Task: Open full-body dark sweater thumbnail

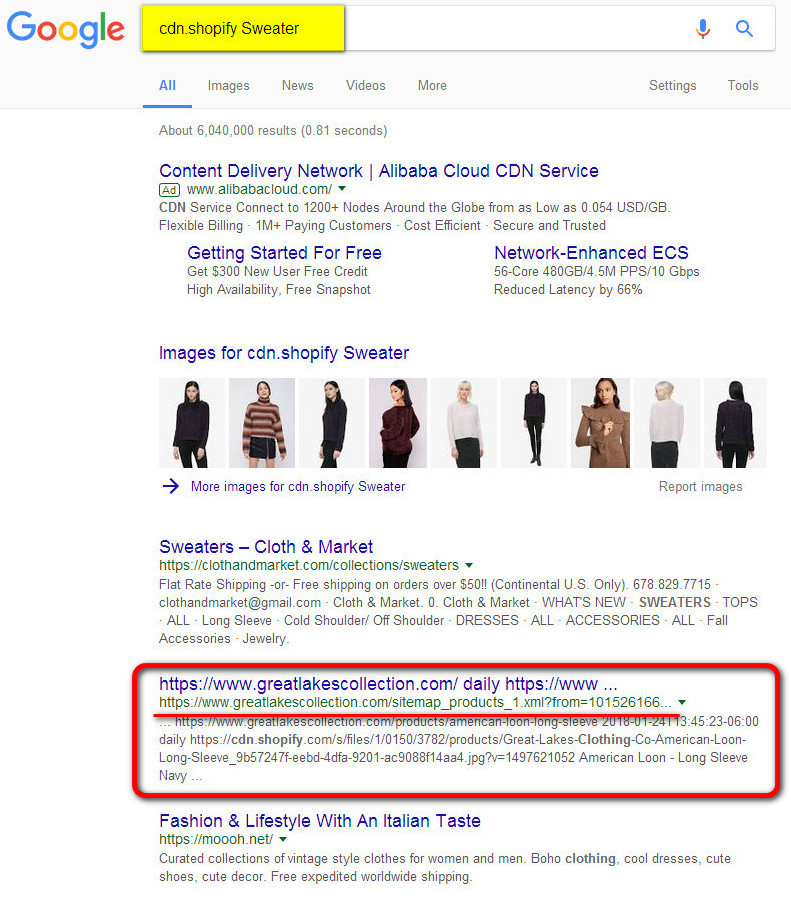Action: pyautogui.click(x=534, y=423)
